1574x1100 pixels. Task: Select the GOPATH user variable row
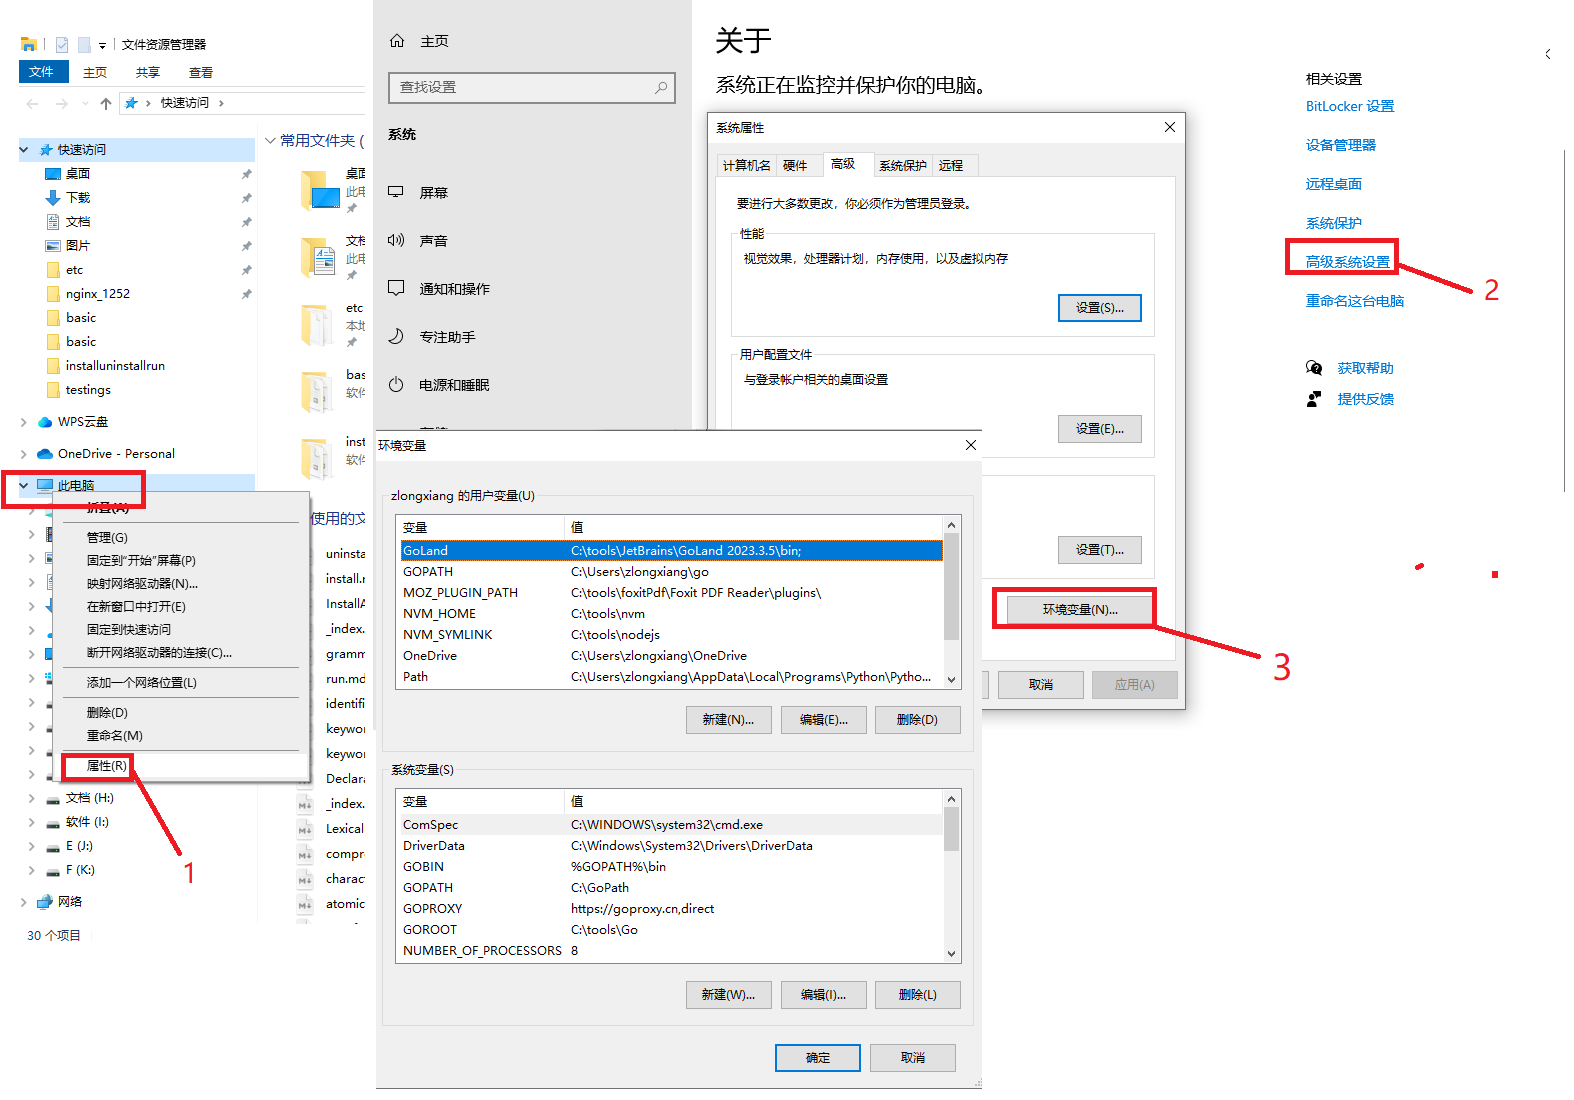[671, 572]
